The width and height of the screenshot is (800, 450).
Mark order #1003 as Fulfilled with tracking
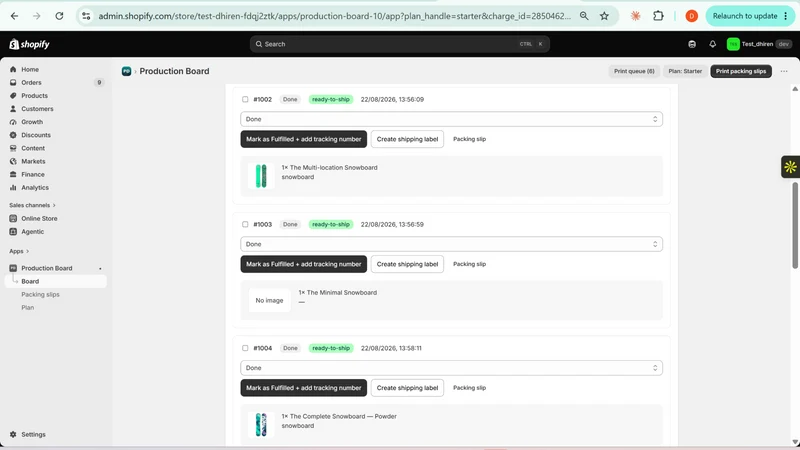304,264
